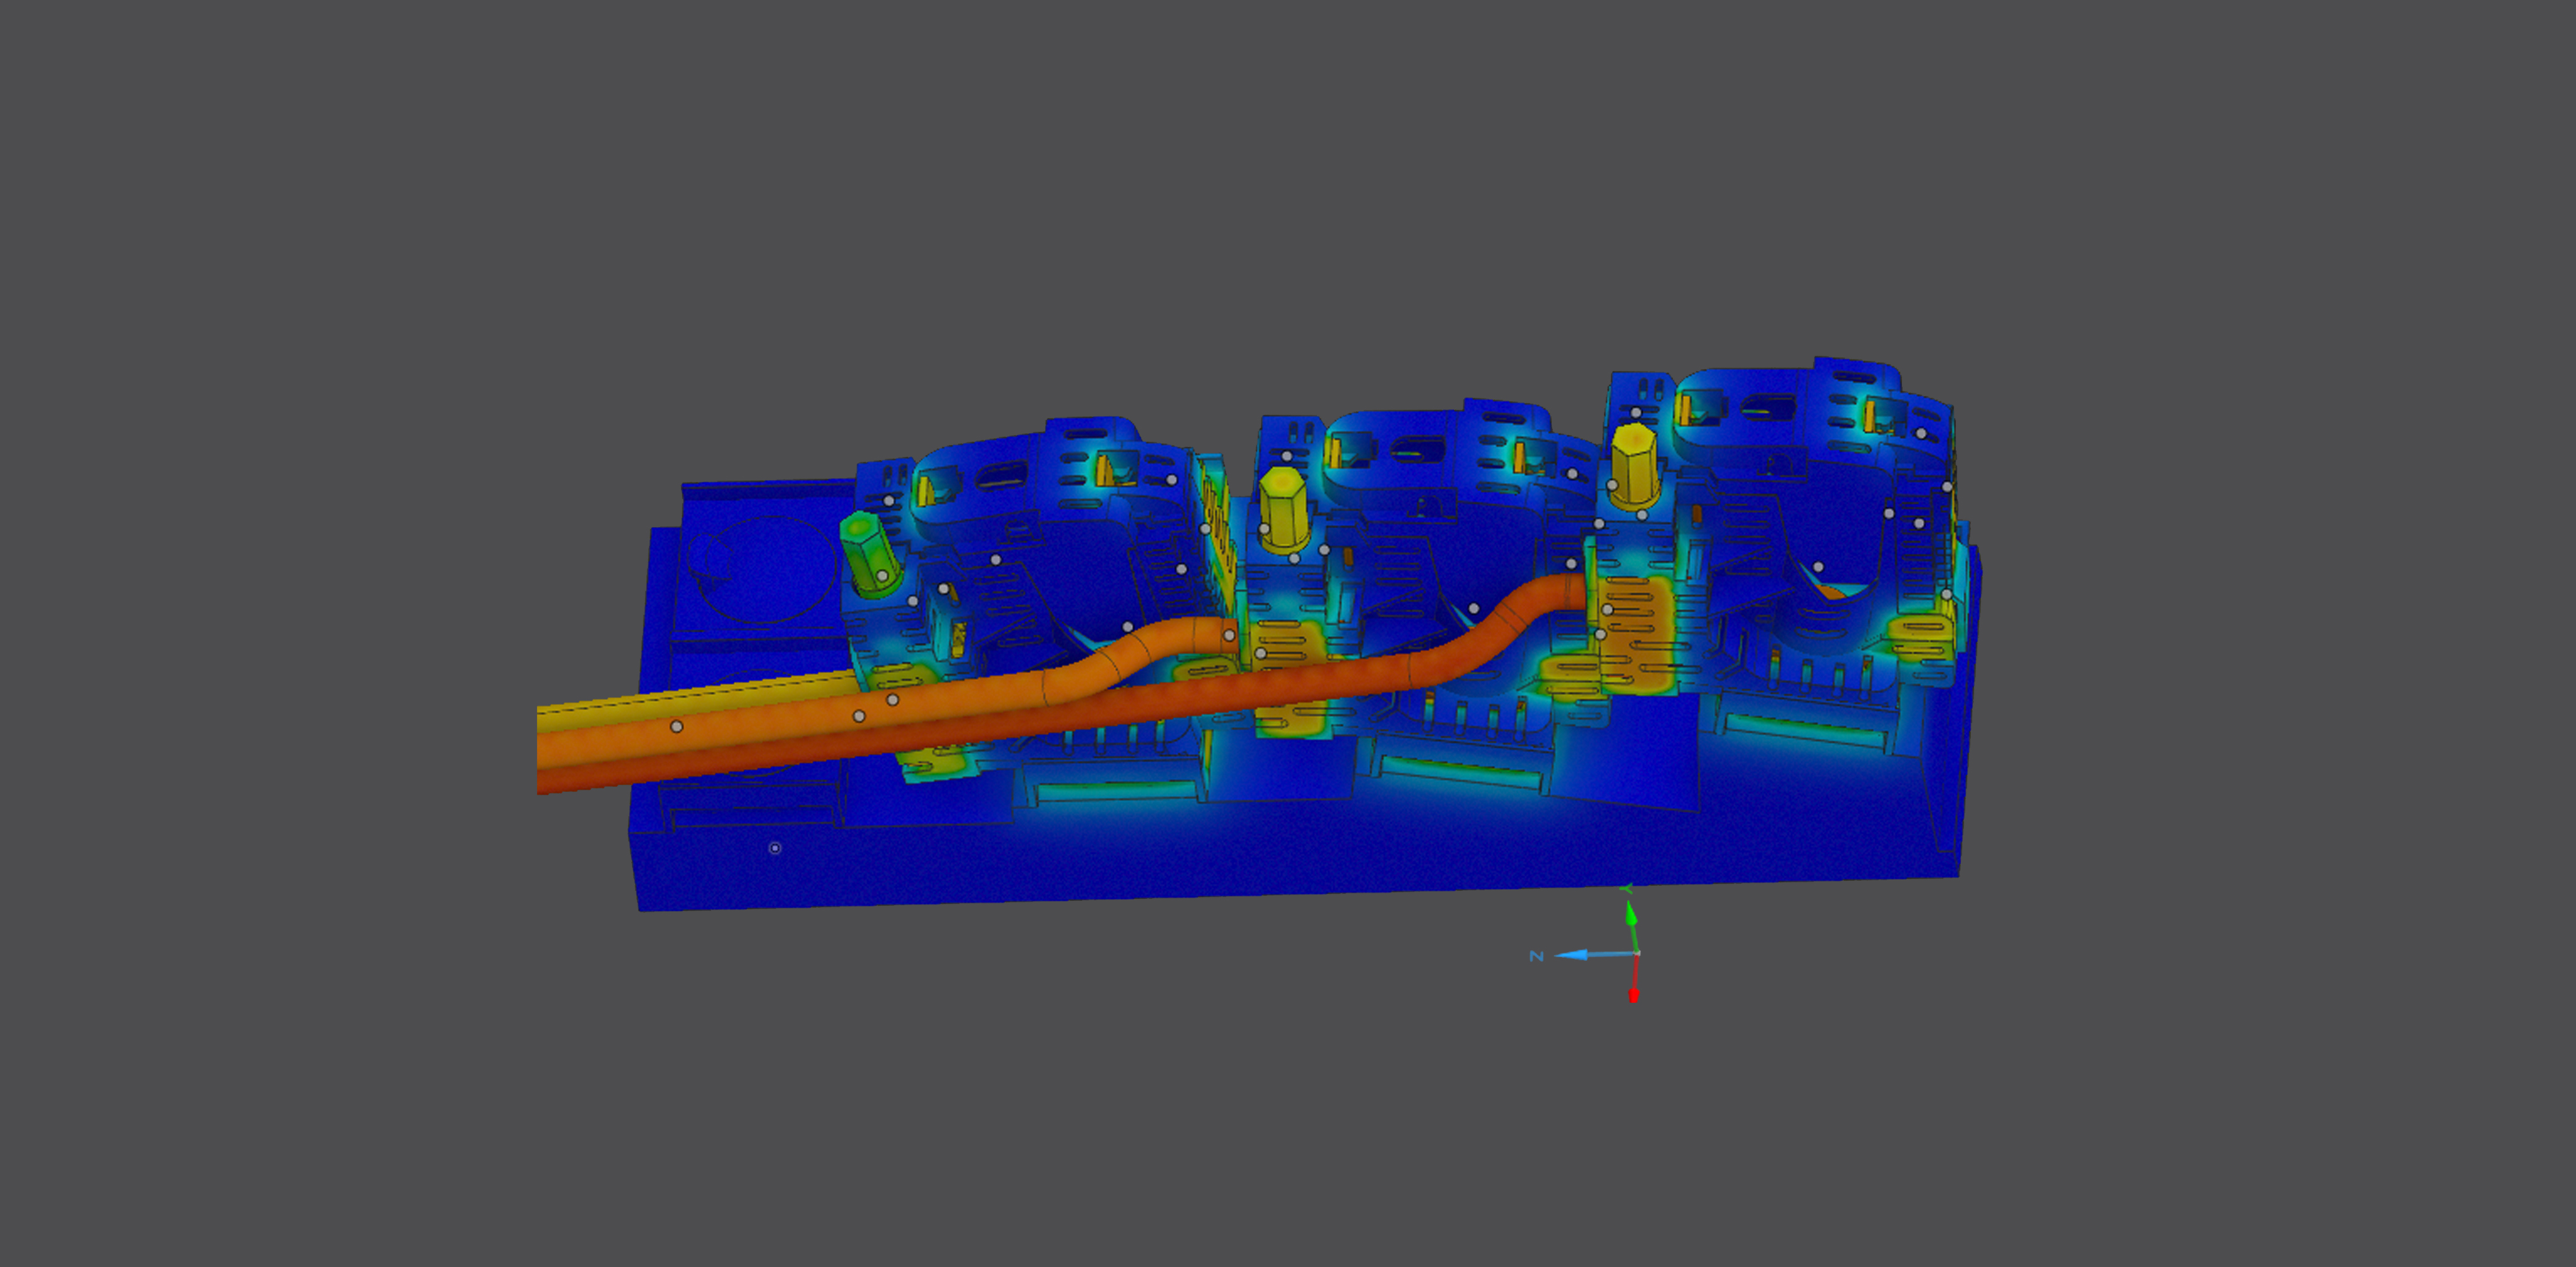Pick the probe point on the green hexagonal bolt
Viewport: 2576px width, 1267px height.
coord(882,576)
